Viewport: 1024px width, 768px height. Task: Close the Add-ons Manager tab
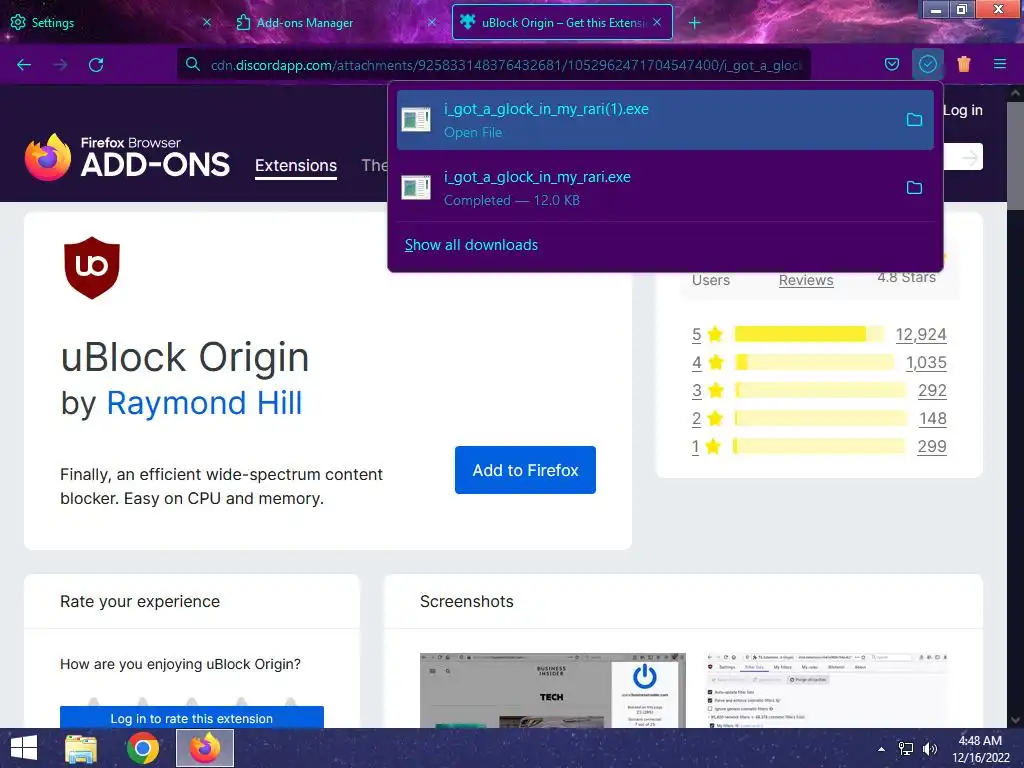pos(432,22)
